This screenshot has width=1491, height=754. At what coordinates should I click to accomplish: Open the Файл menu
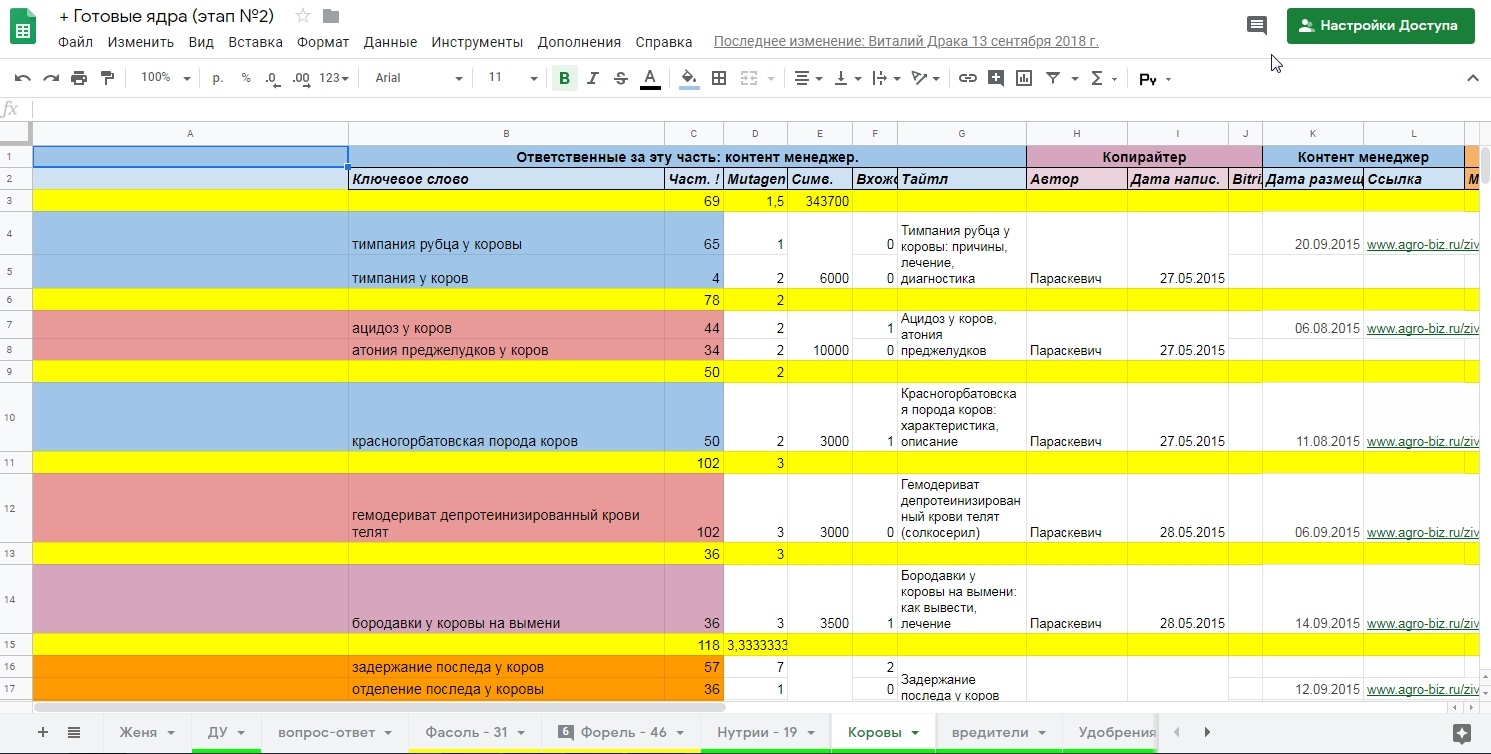(75, 42)
